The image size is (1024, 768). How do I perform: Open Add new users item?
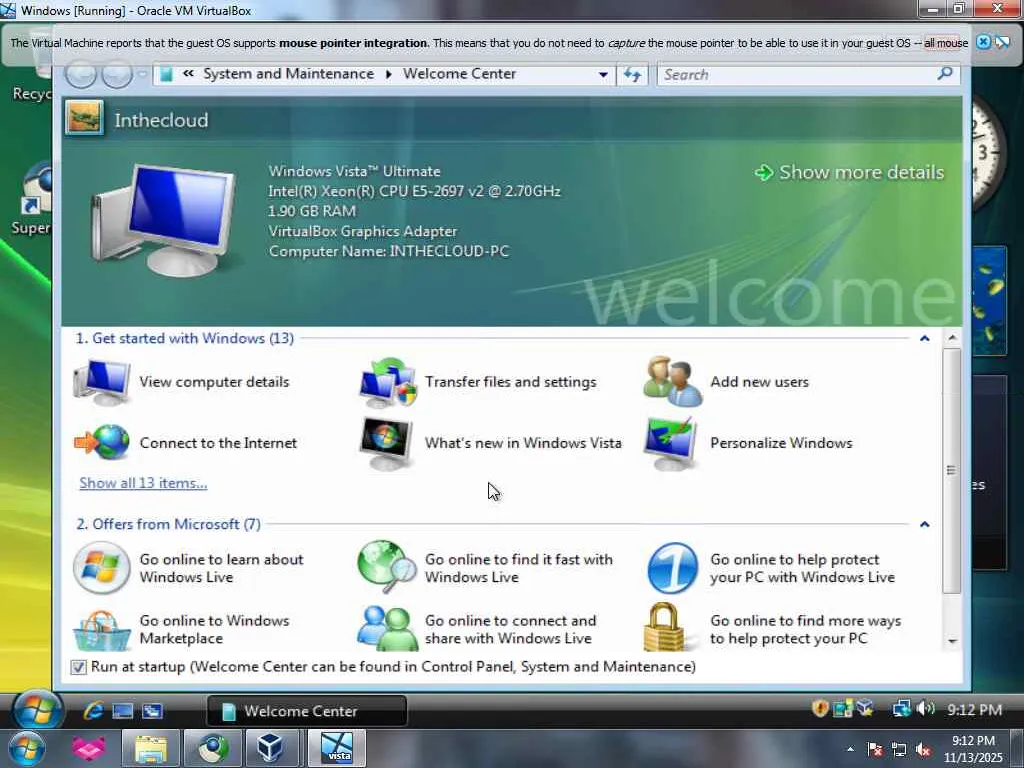726,382
